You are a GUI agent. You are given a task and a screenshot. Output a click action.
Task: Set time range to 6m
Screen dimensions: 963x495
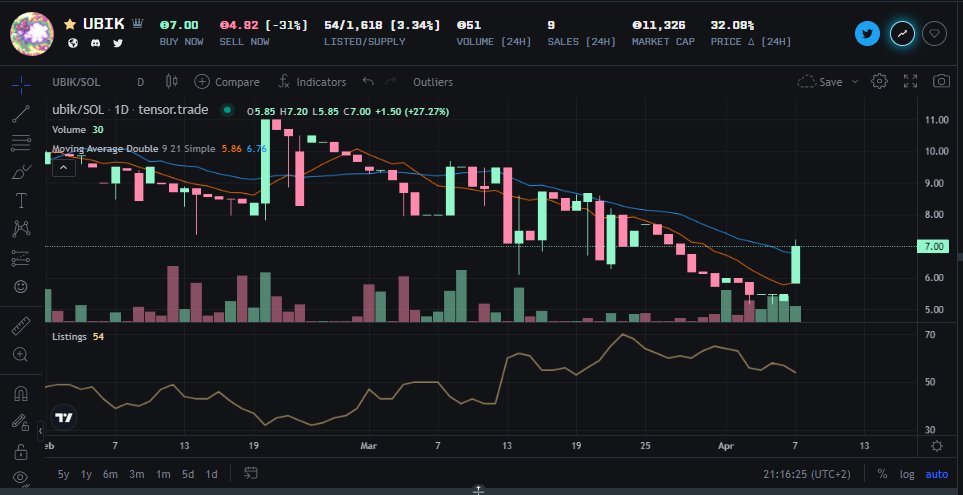pos(111,474)
